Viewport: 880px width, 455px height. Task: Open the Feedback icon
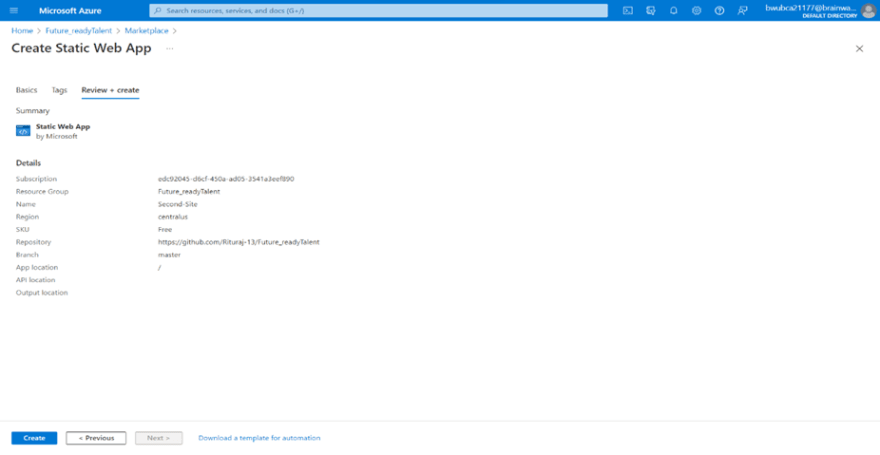[x=742, y=11]
